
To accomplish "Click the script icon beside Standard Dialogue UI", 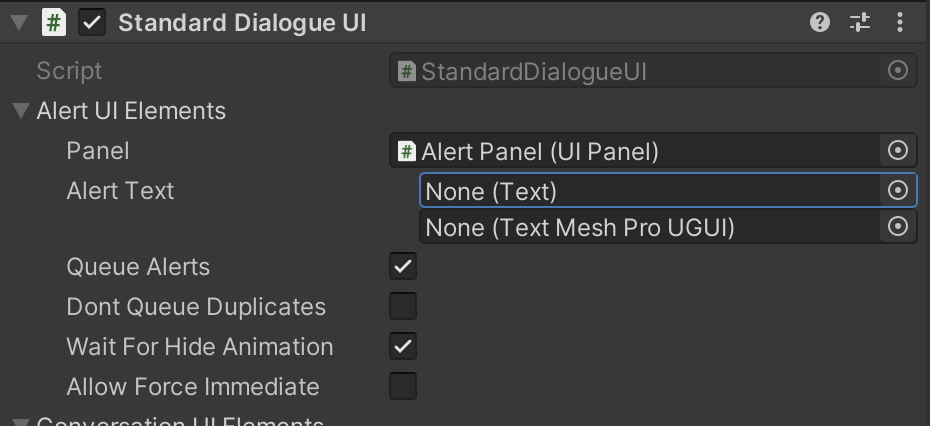I will (x=53, y=23).
